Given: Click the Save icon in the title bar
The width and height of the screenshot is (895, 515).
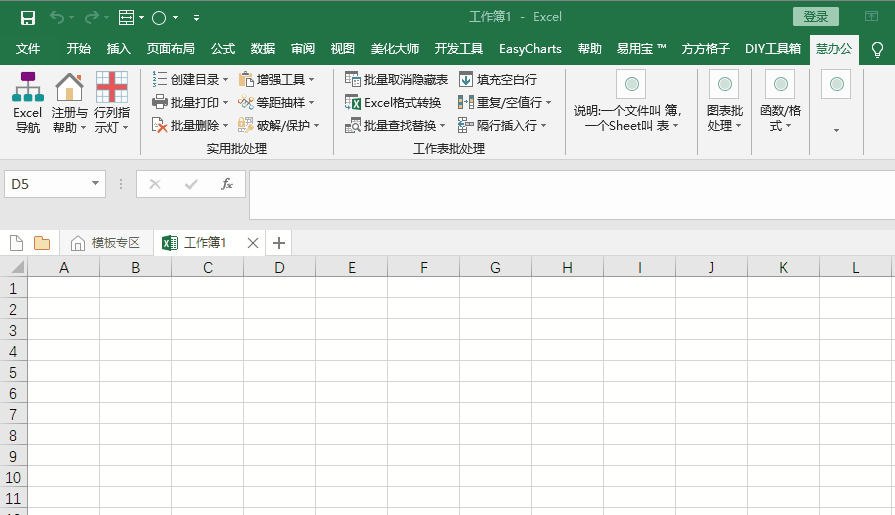Looking at the screenshot, I should click(27, 18).
